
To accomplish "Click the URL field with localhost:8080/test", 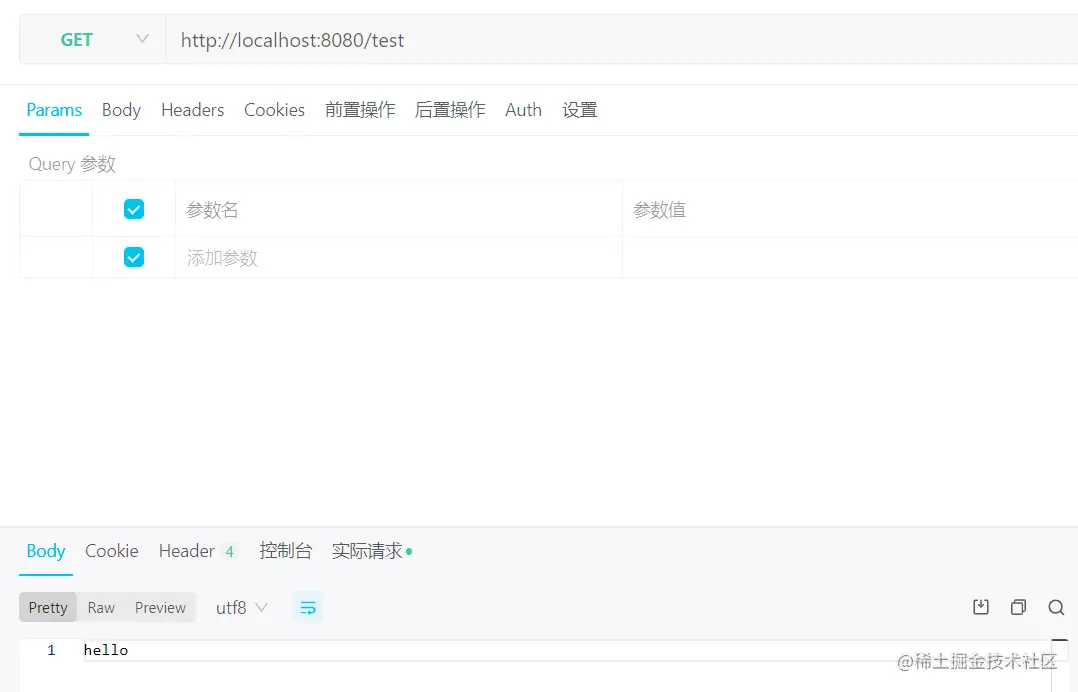I will coord(622,40).
